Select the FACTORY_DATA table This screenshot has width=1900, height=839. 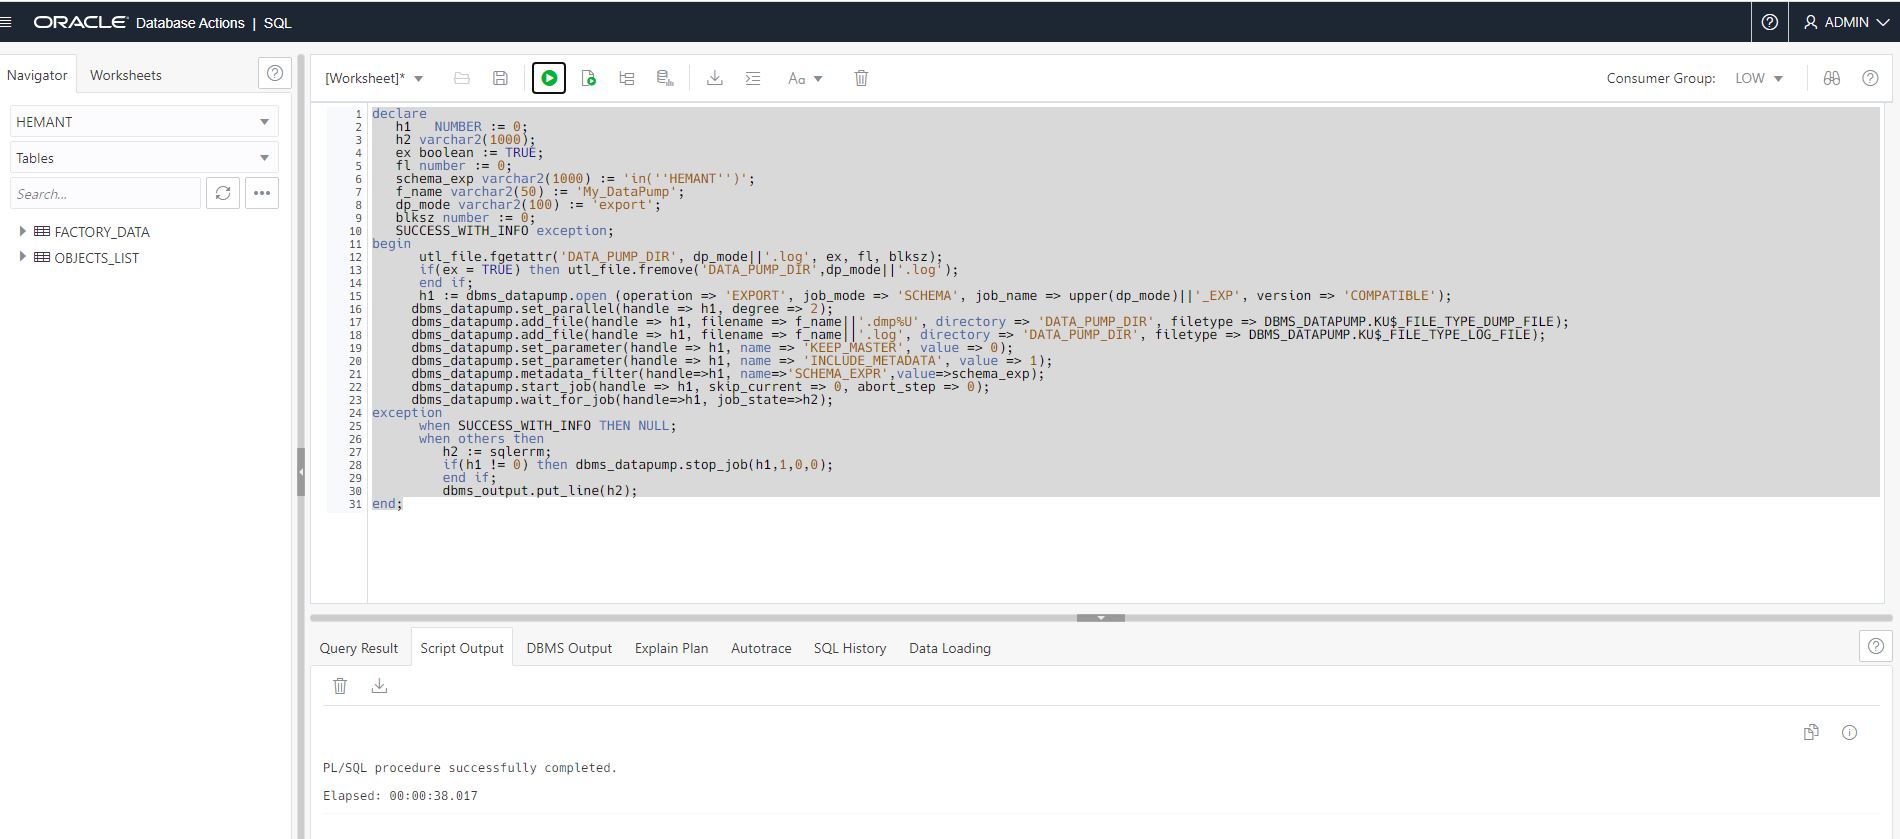point(101,232)
